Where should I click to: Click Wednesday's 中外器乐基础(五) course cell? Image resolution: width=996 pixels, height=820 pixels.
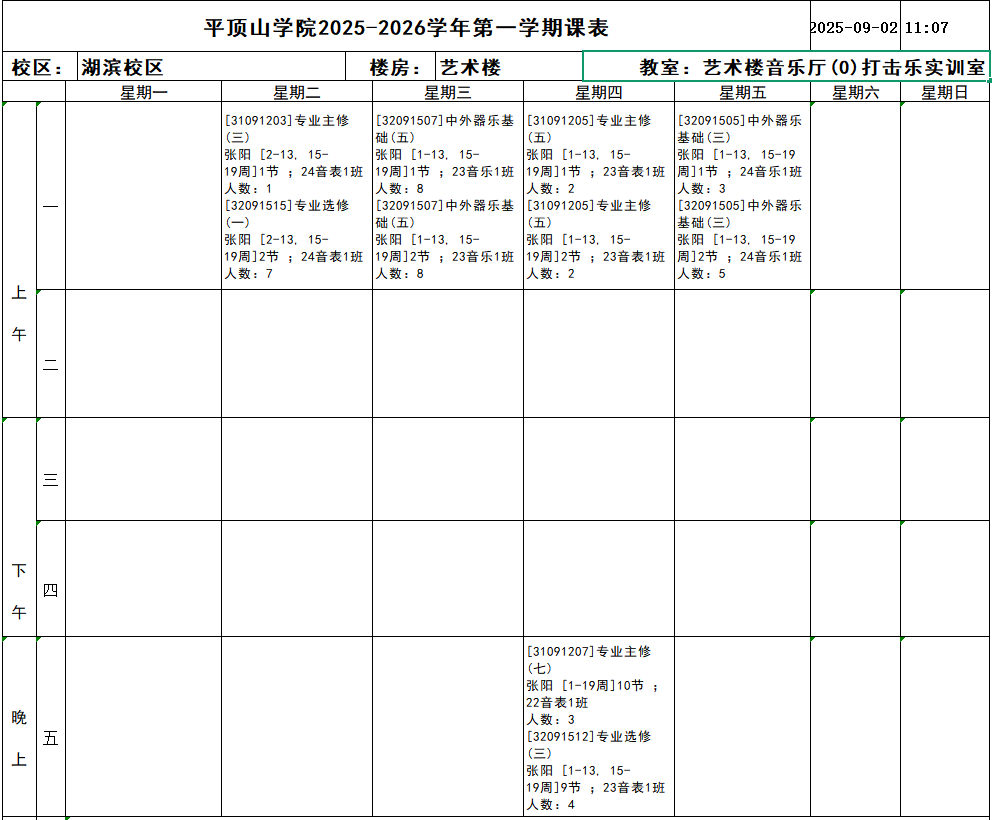(447, 196)
